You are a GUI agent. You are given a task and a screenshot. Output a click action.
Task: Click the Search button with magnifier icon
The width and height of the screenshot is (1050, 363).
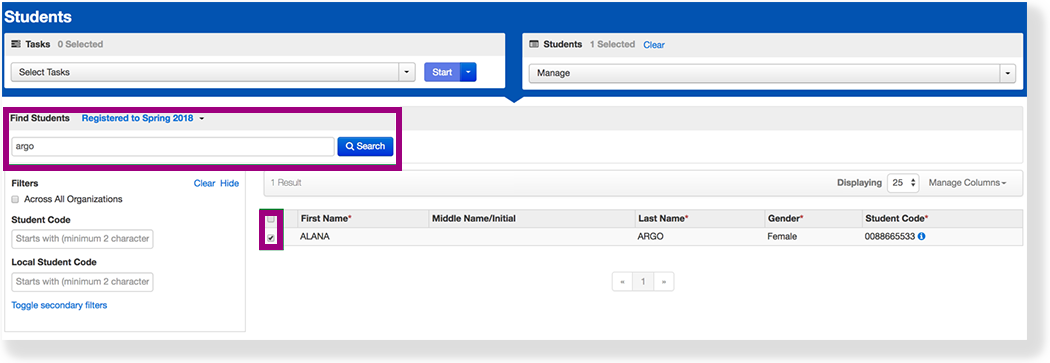pyautogui.click(x=365, y=147)
